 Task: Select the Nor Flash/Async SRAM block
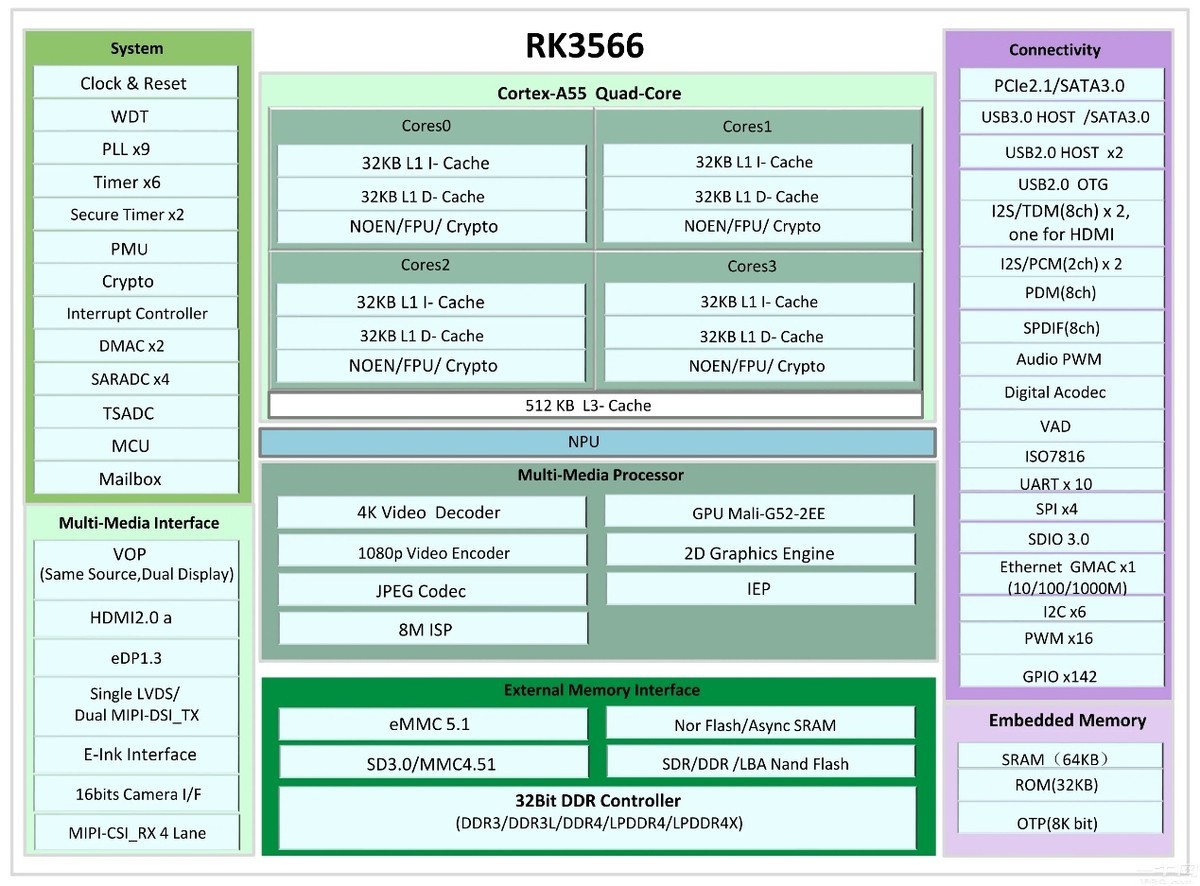tap(760, 724)
